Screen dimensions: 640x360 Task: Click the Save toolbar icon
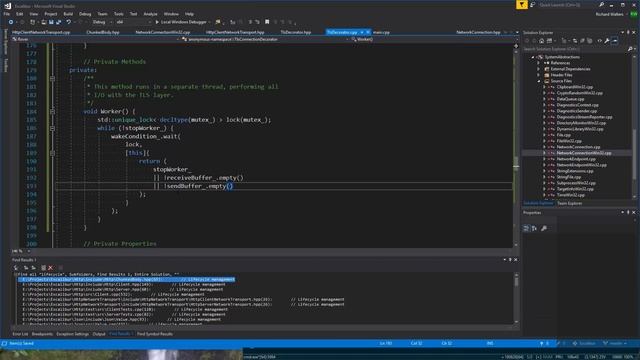51,22
